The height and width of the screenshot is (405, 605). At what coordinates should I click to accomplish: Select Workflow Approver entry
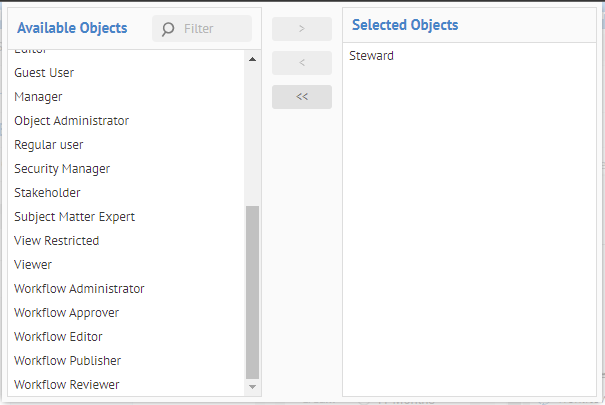67,313
